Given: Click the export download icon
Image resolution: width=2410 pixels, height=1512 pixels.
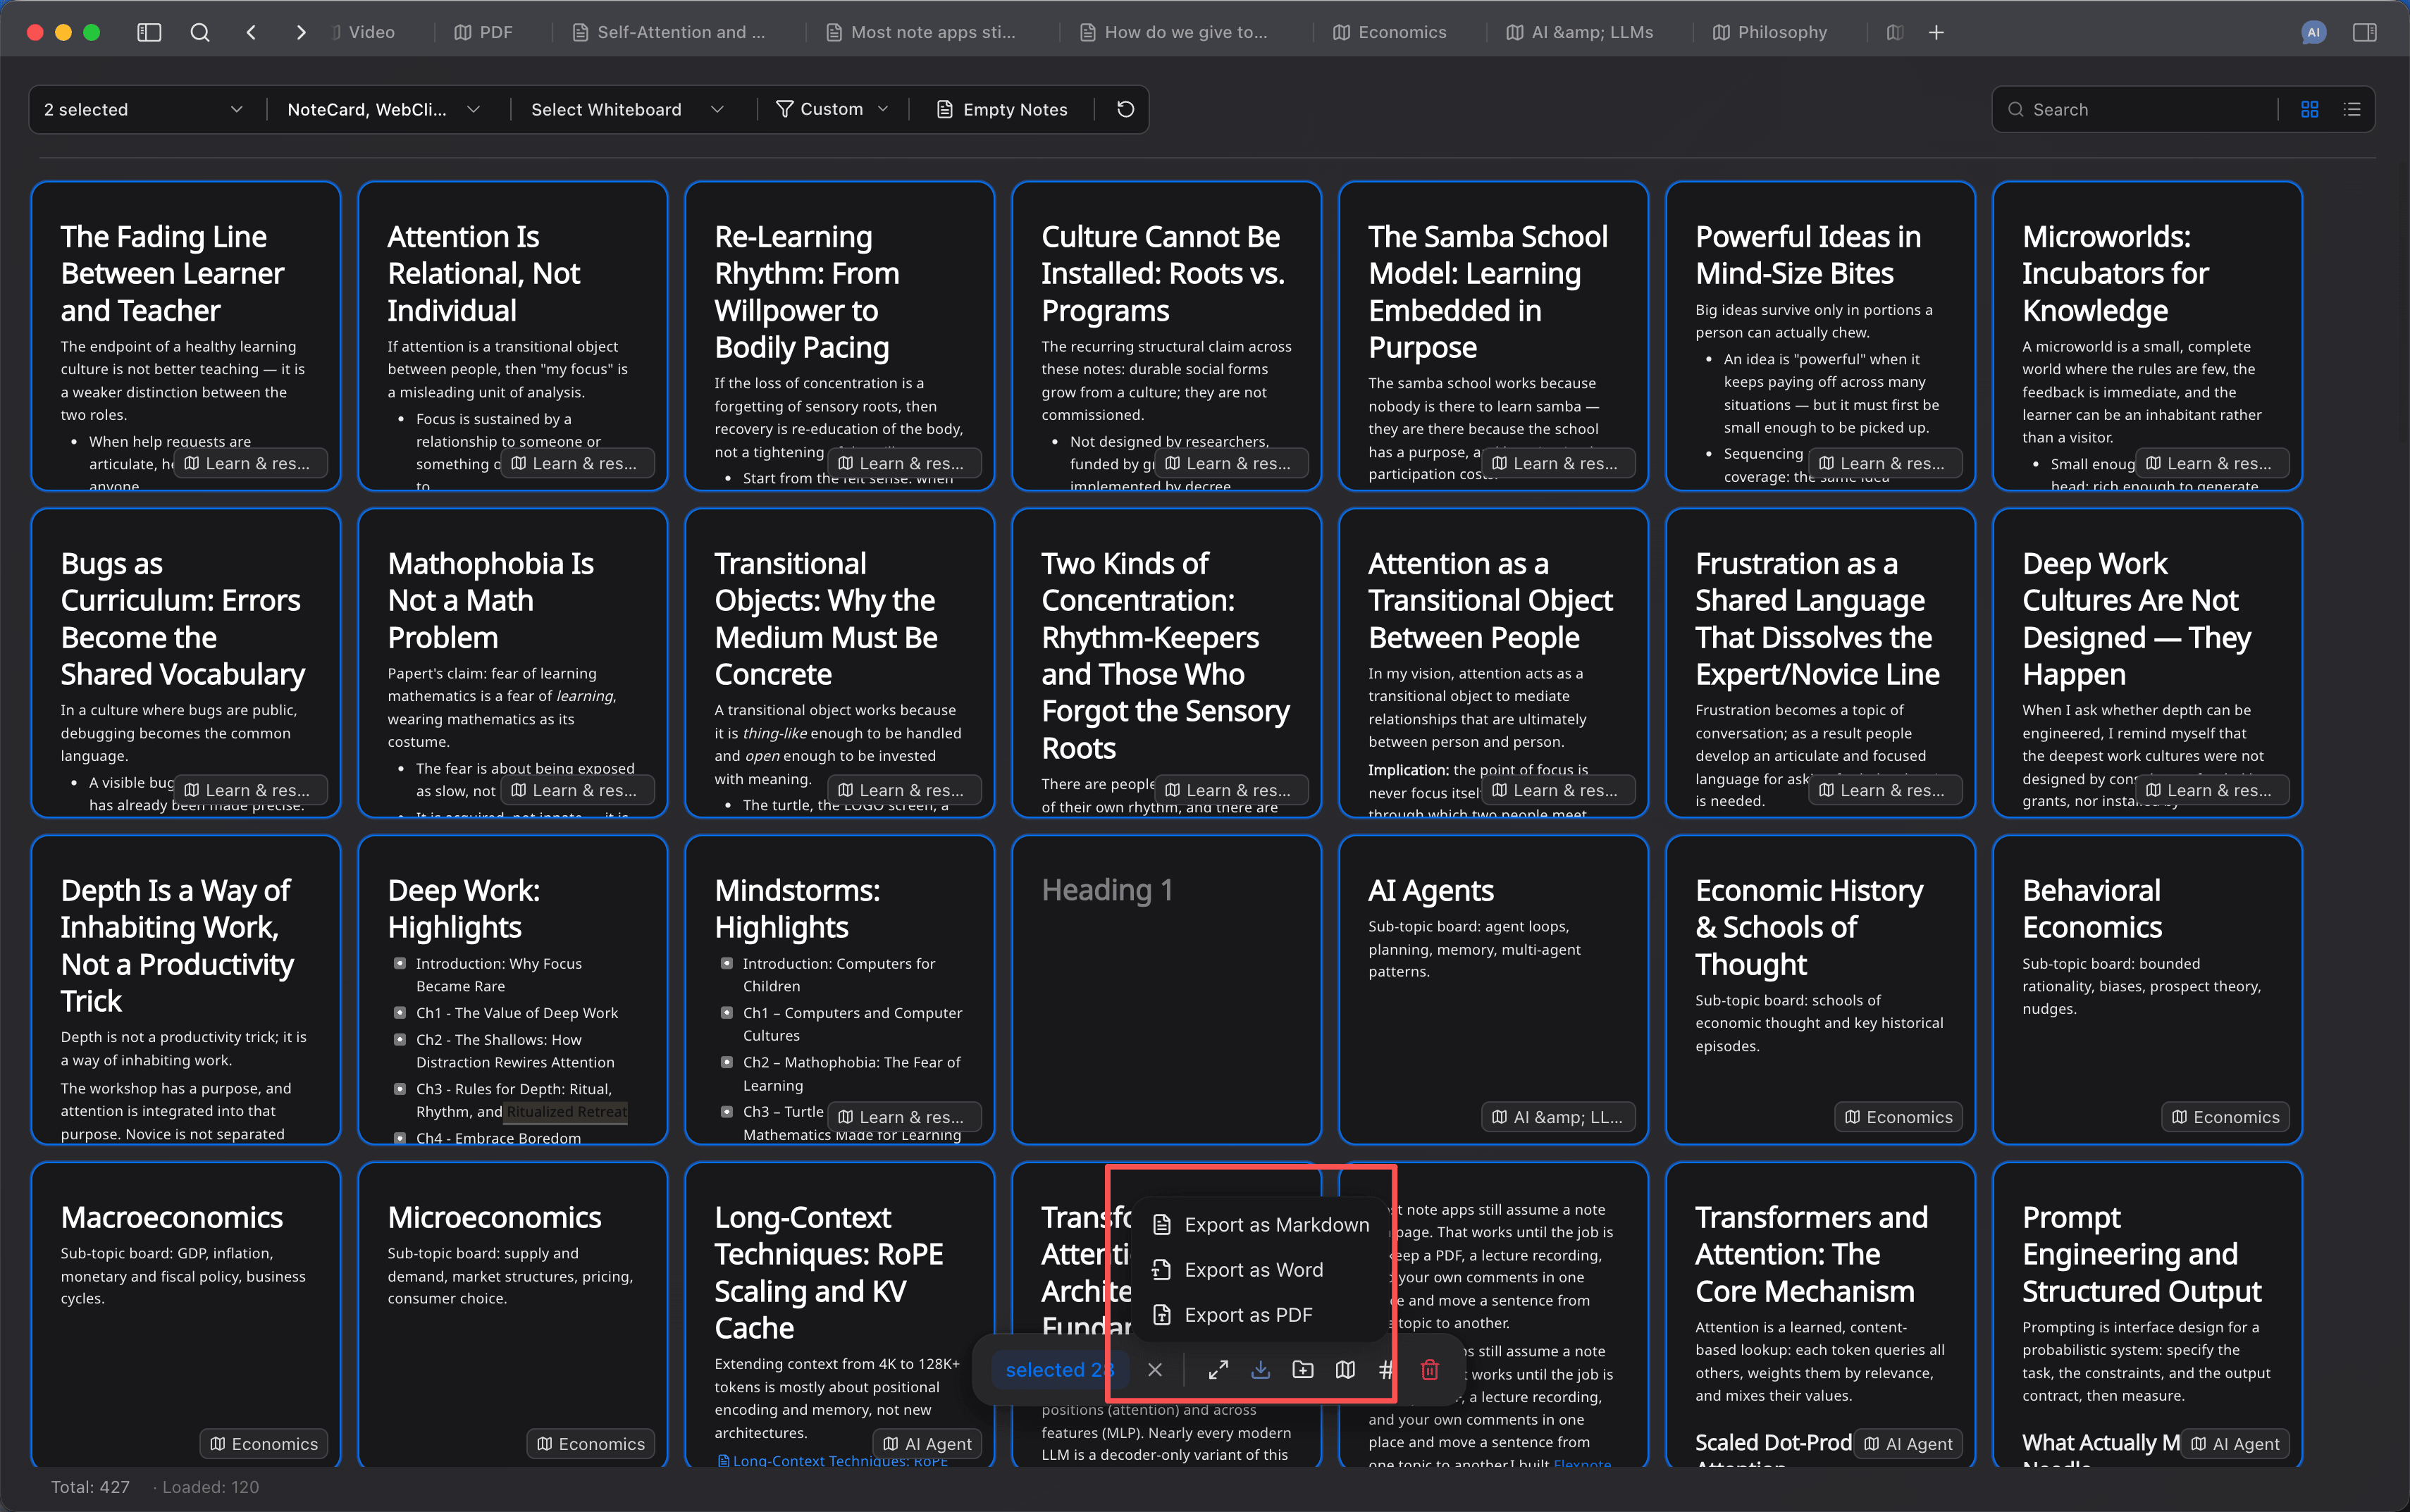Looking at the screenshot, I should 1260,1369.
